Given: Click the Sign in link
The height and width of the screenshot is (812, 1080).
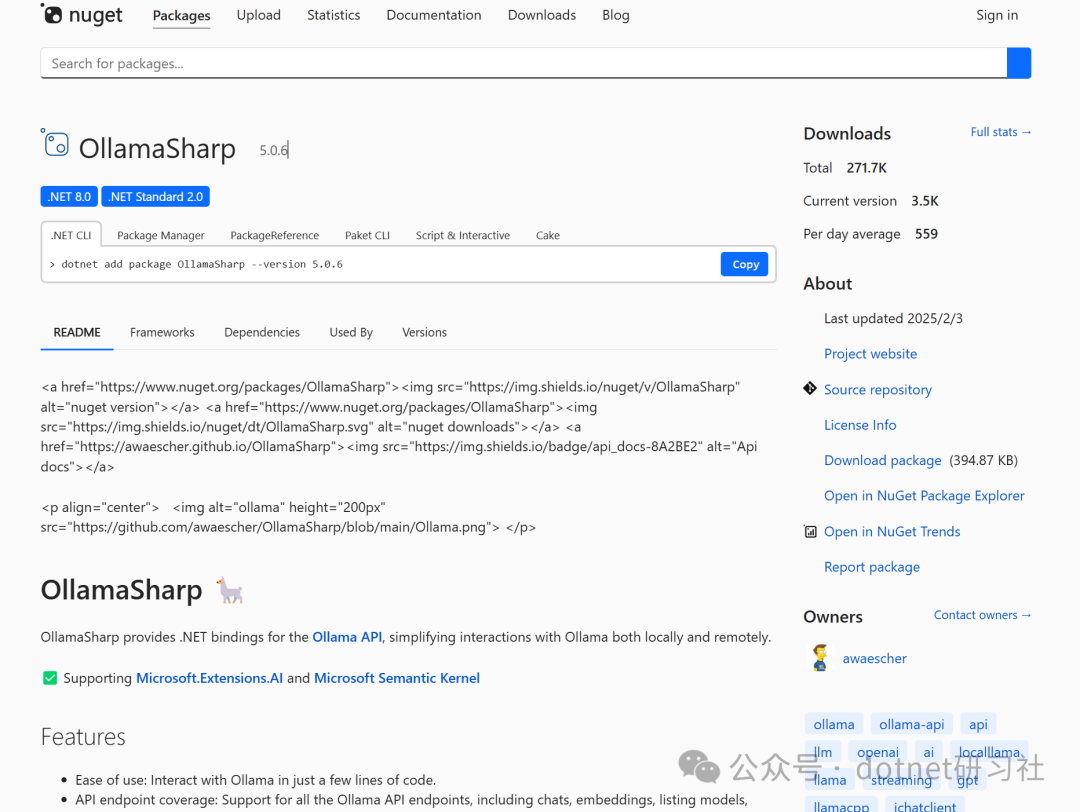Looking at the screenshot, I should coord(997,15).
